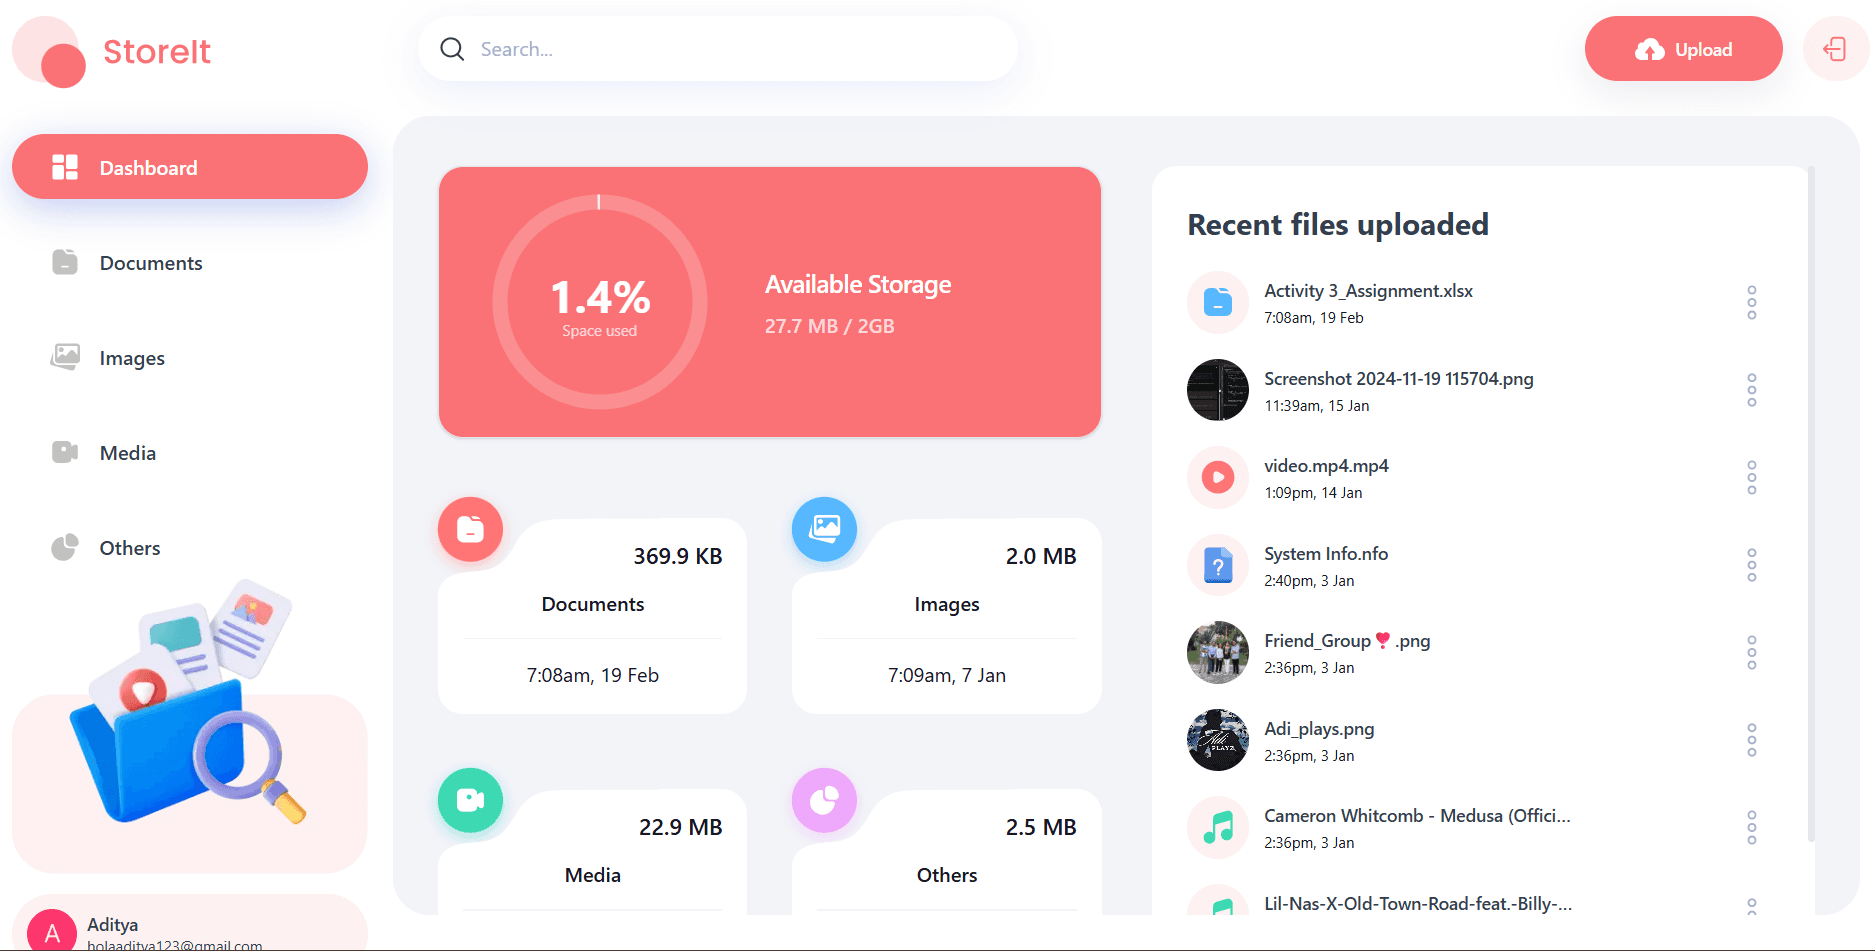This screenshot has width=1875, height=951.
Task: Open the Friend_Group png thumbnail
Action: pos(1217,653)
